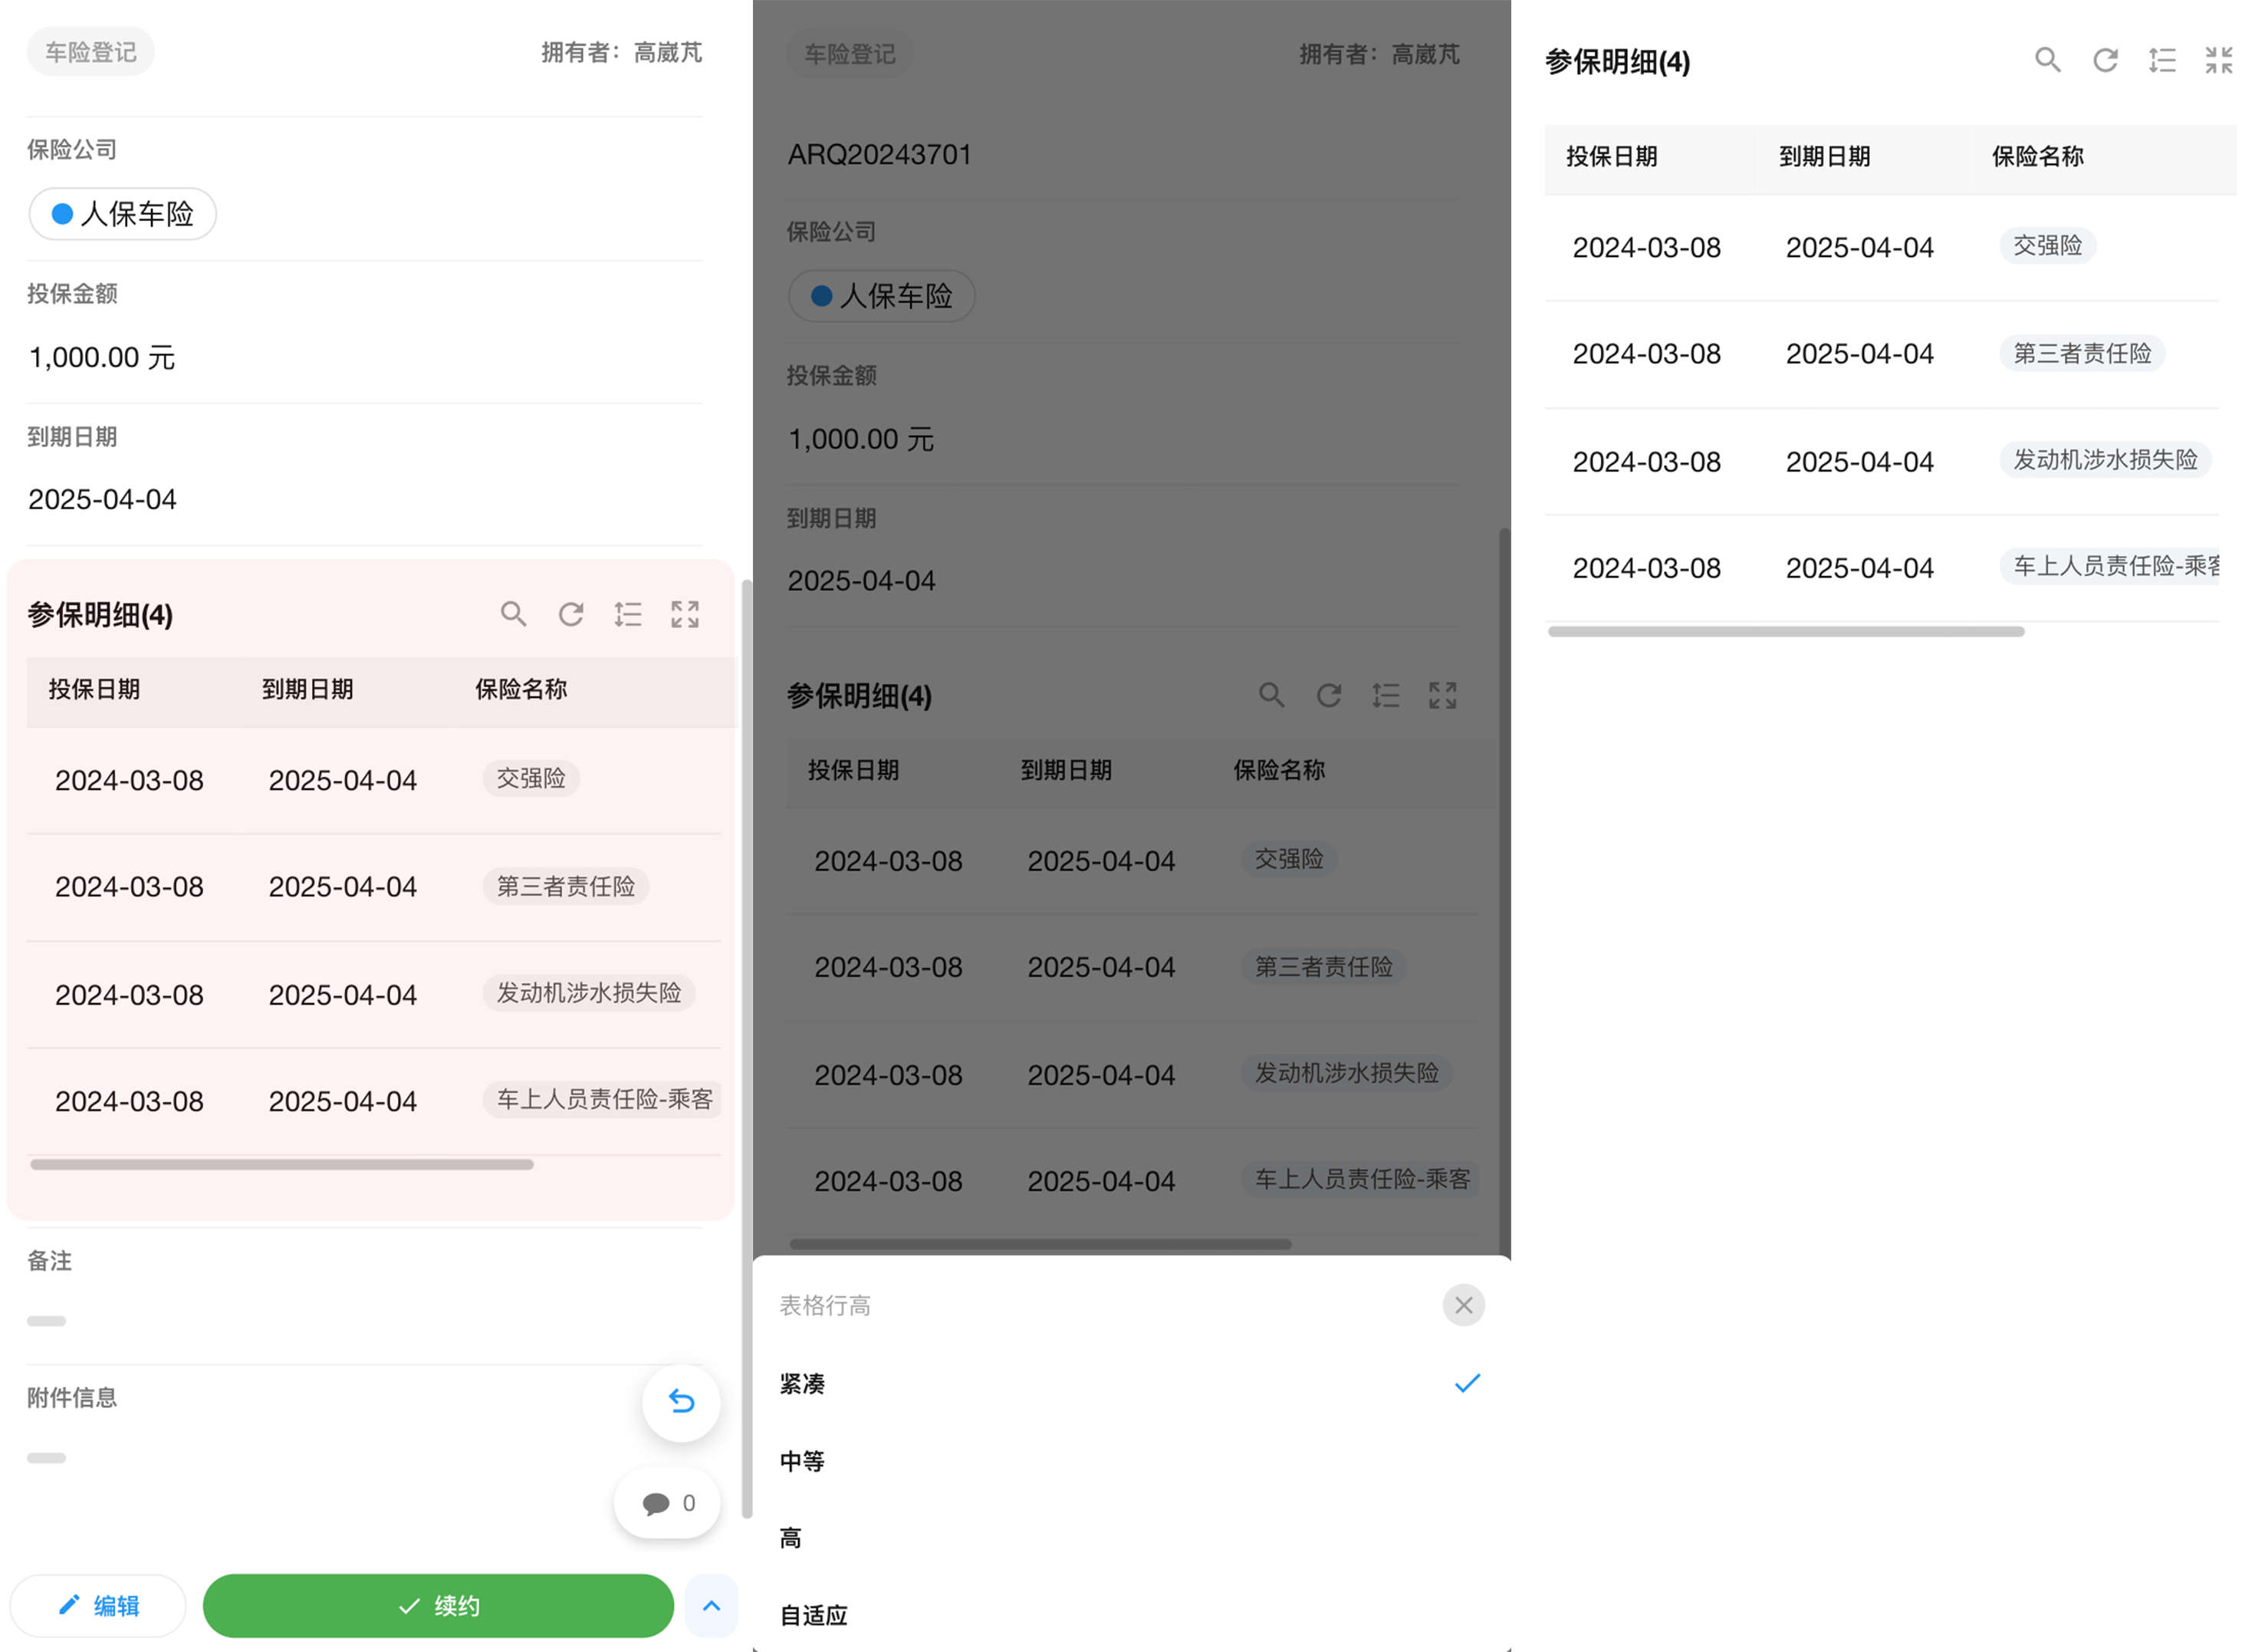The height and width of the screenshot is (1652, 2268).
Task: Click 第三者责任险 tag in right panel
Action: (x=2083, y=353)
